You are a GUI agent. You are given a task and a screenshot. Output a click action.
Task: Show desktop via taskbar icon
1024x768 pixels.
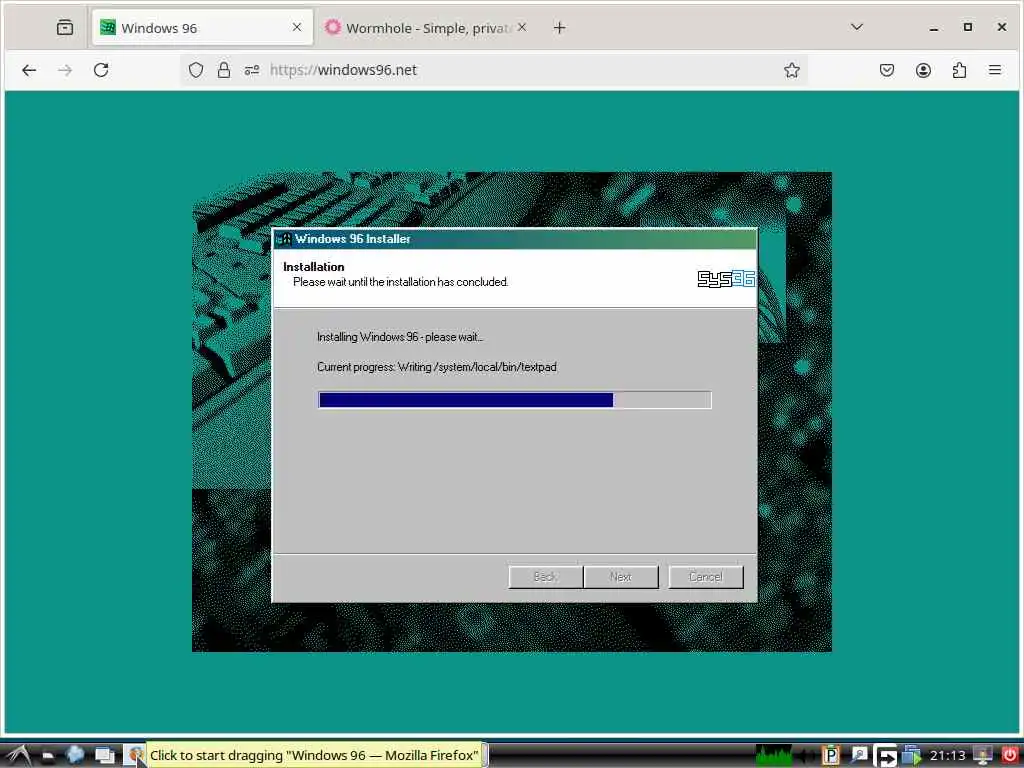point(47,756)
